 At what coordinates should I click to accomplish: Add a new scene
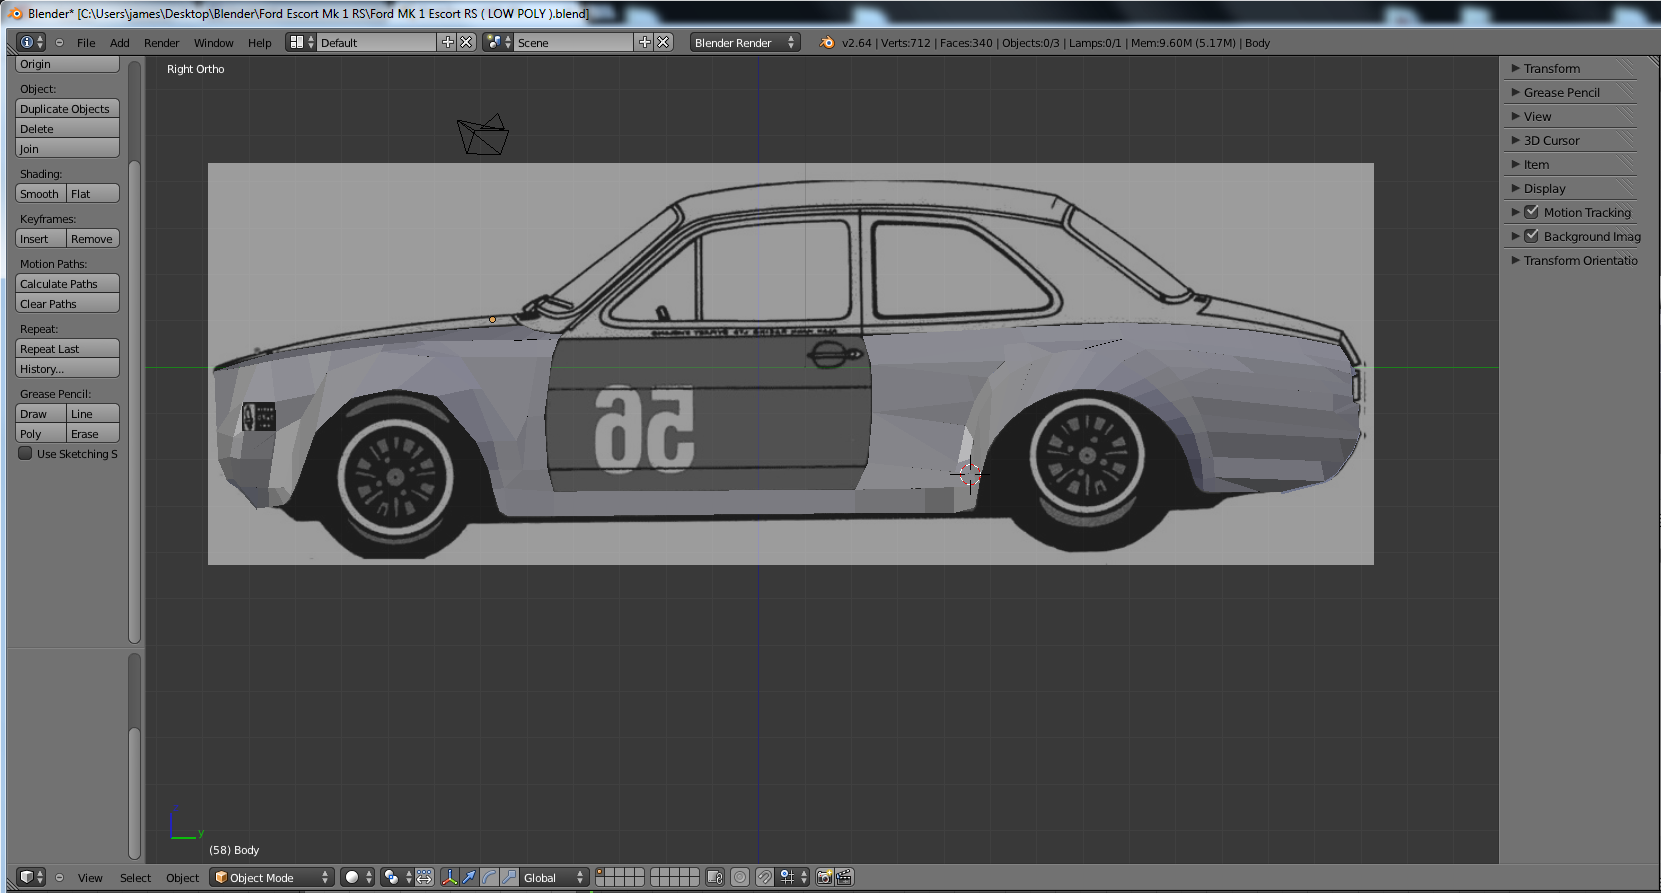pyautogui.click(x=644, y=42)
